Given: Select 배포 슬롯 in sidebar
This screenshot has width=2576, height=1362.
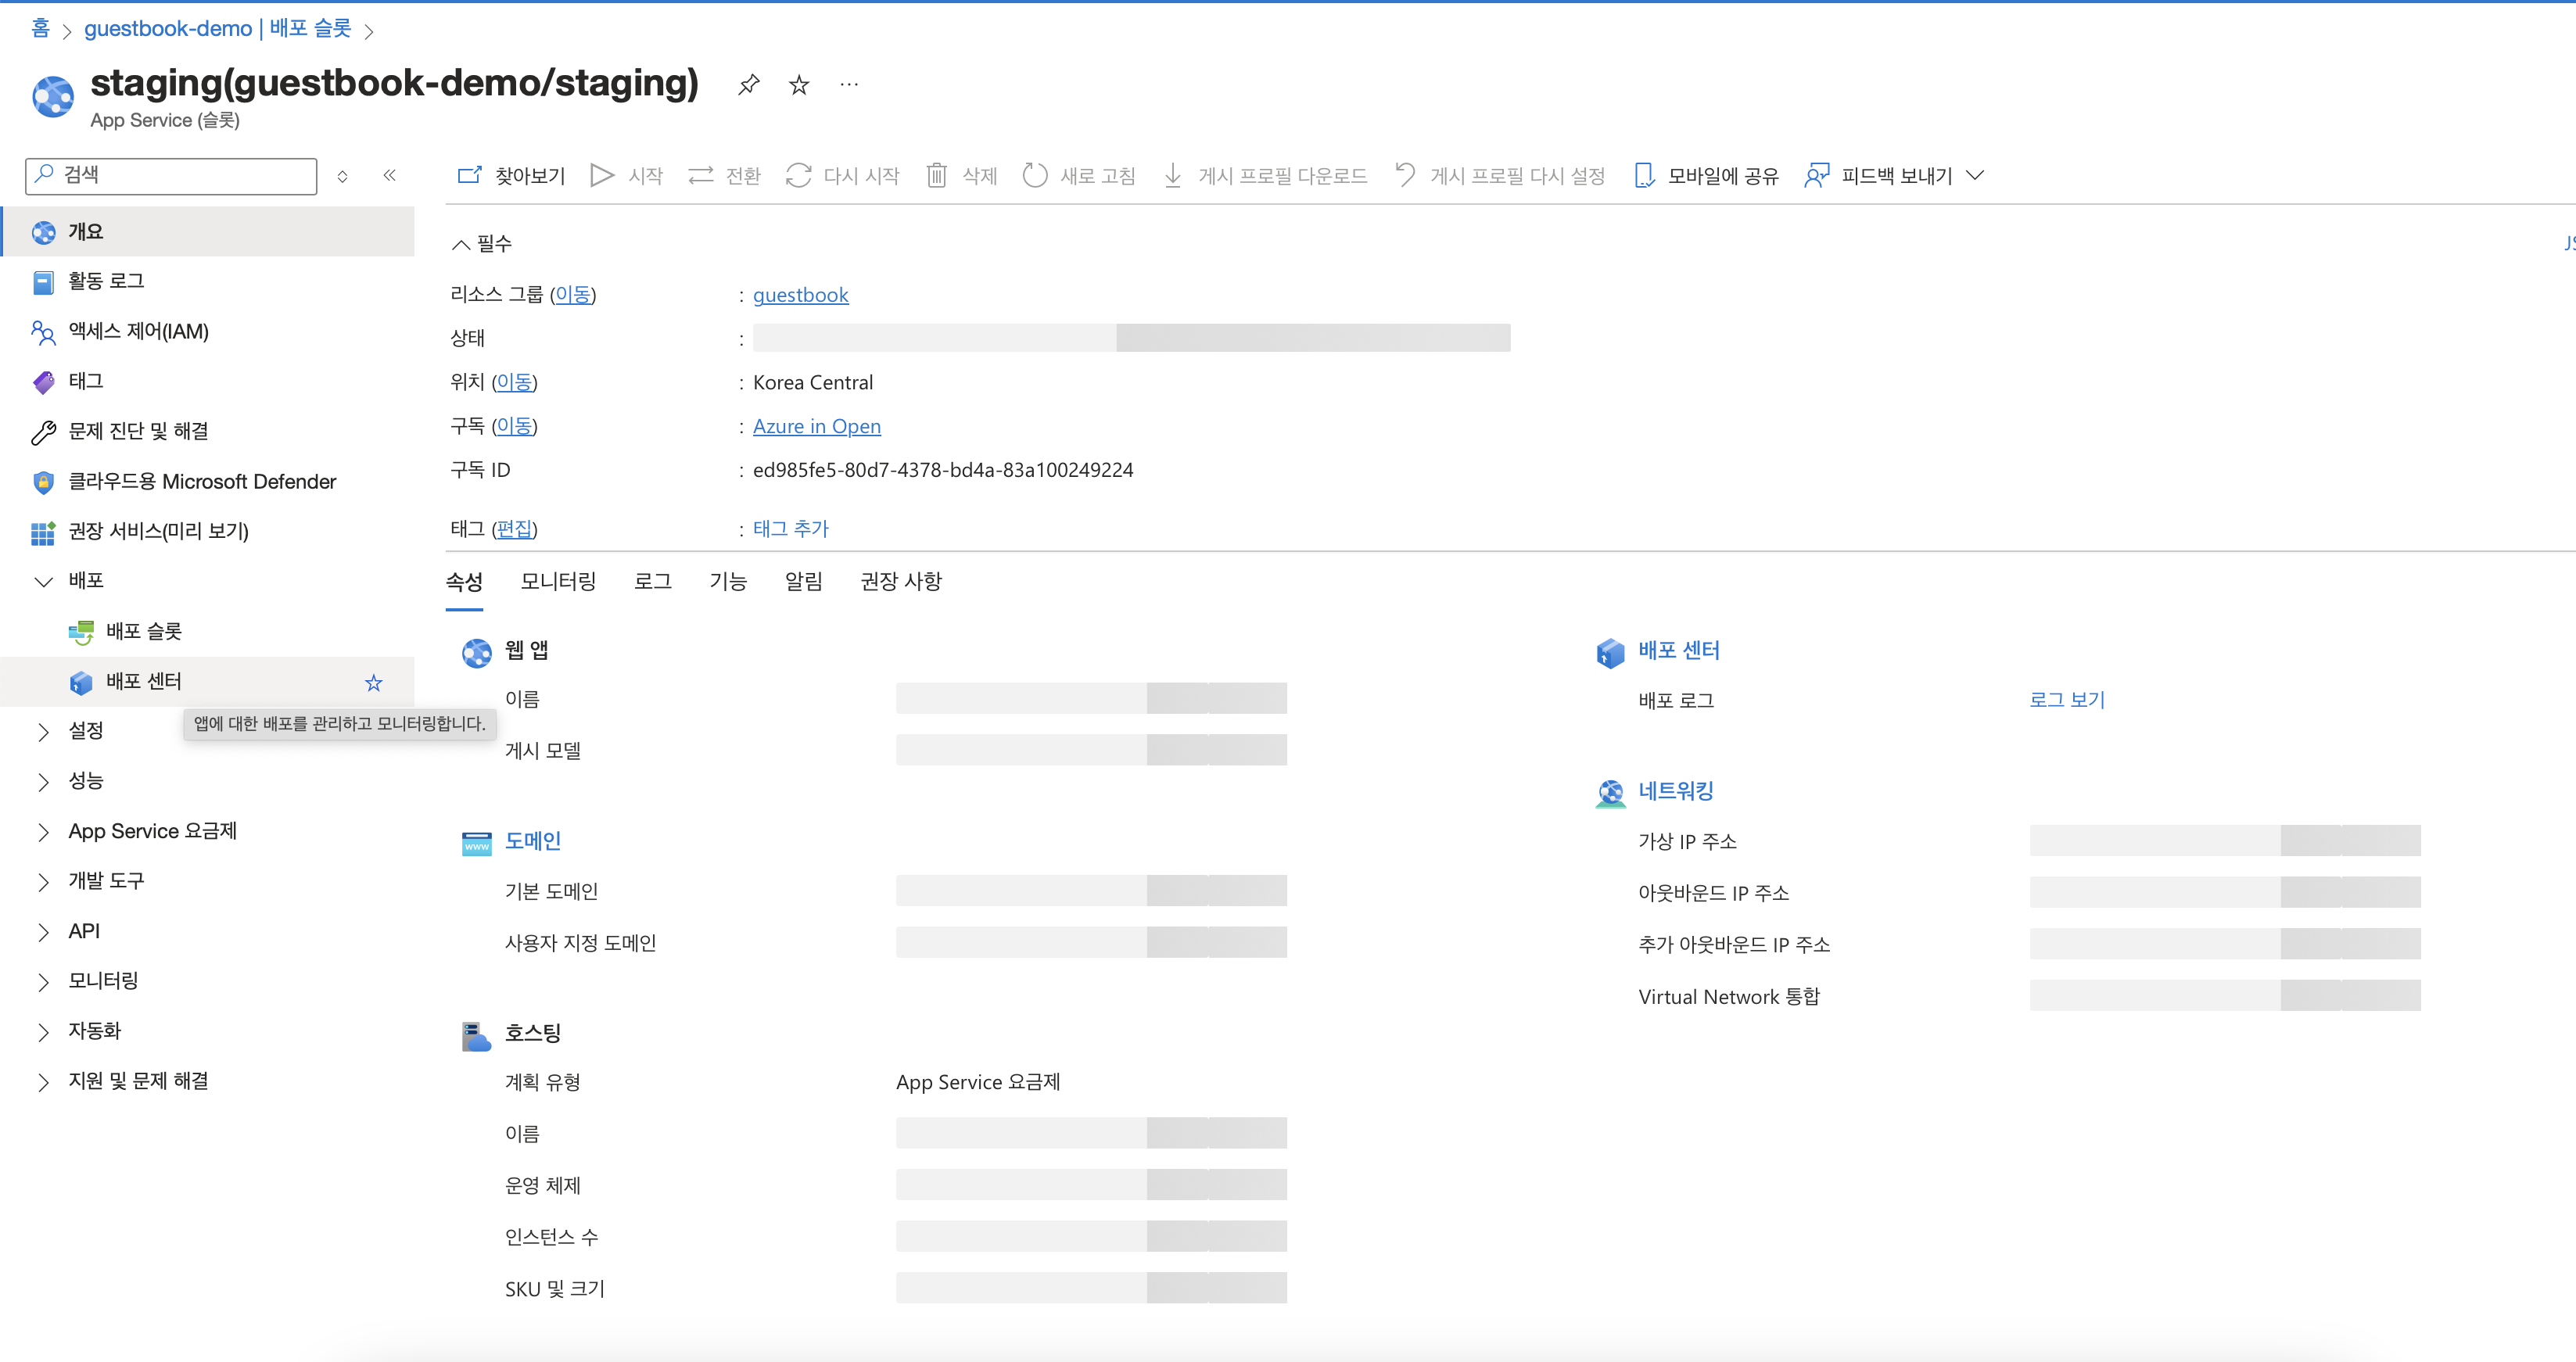Looking at the screenshot, I should [x=143, y=631].
